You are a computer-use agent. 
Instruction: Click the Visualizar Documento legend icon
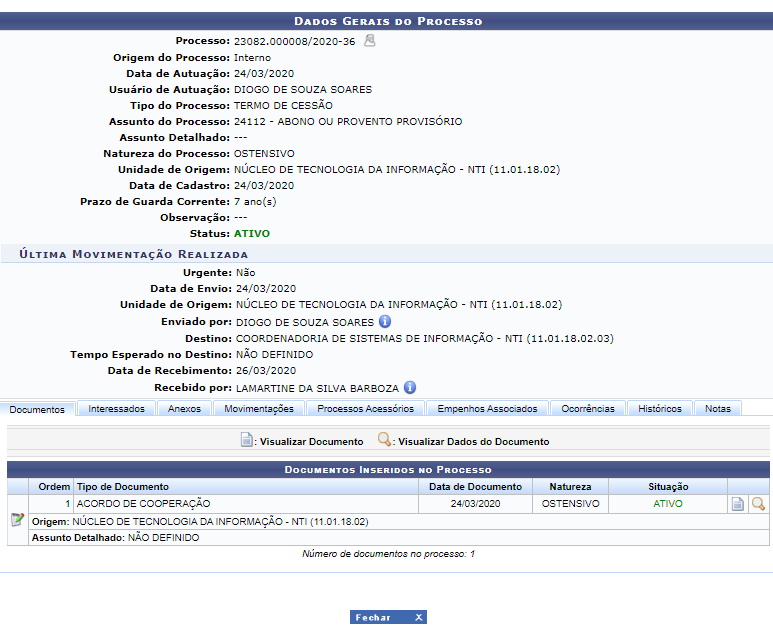[x=247, y=440]
